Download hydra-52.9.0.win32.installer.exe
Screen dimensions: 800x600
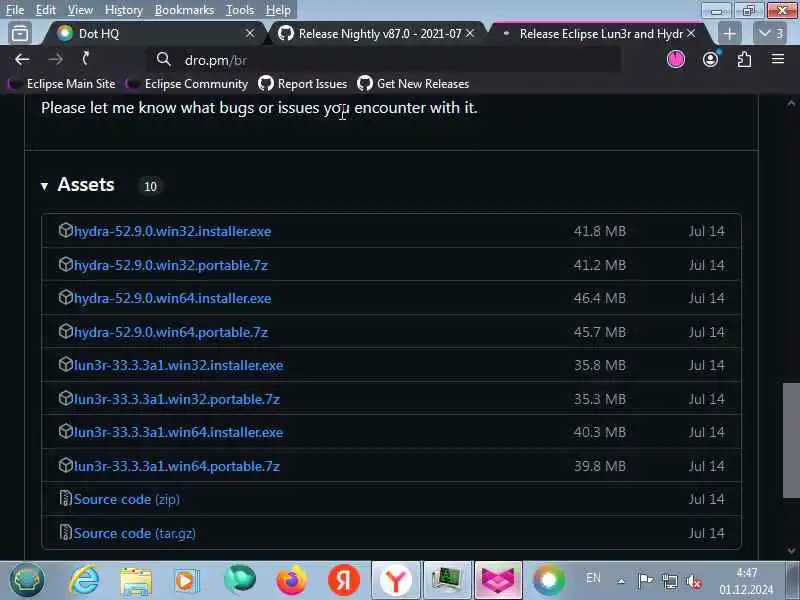click(x=172, y=231)
